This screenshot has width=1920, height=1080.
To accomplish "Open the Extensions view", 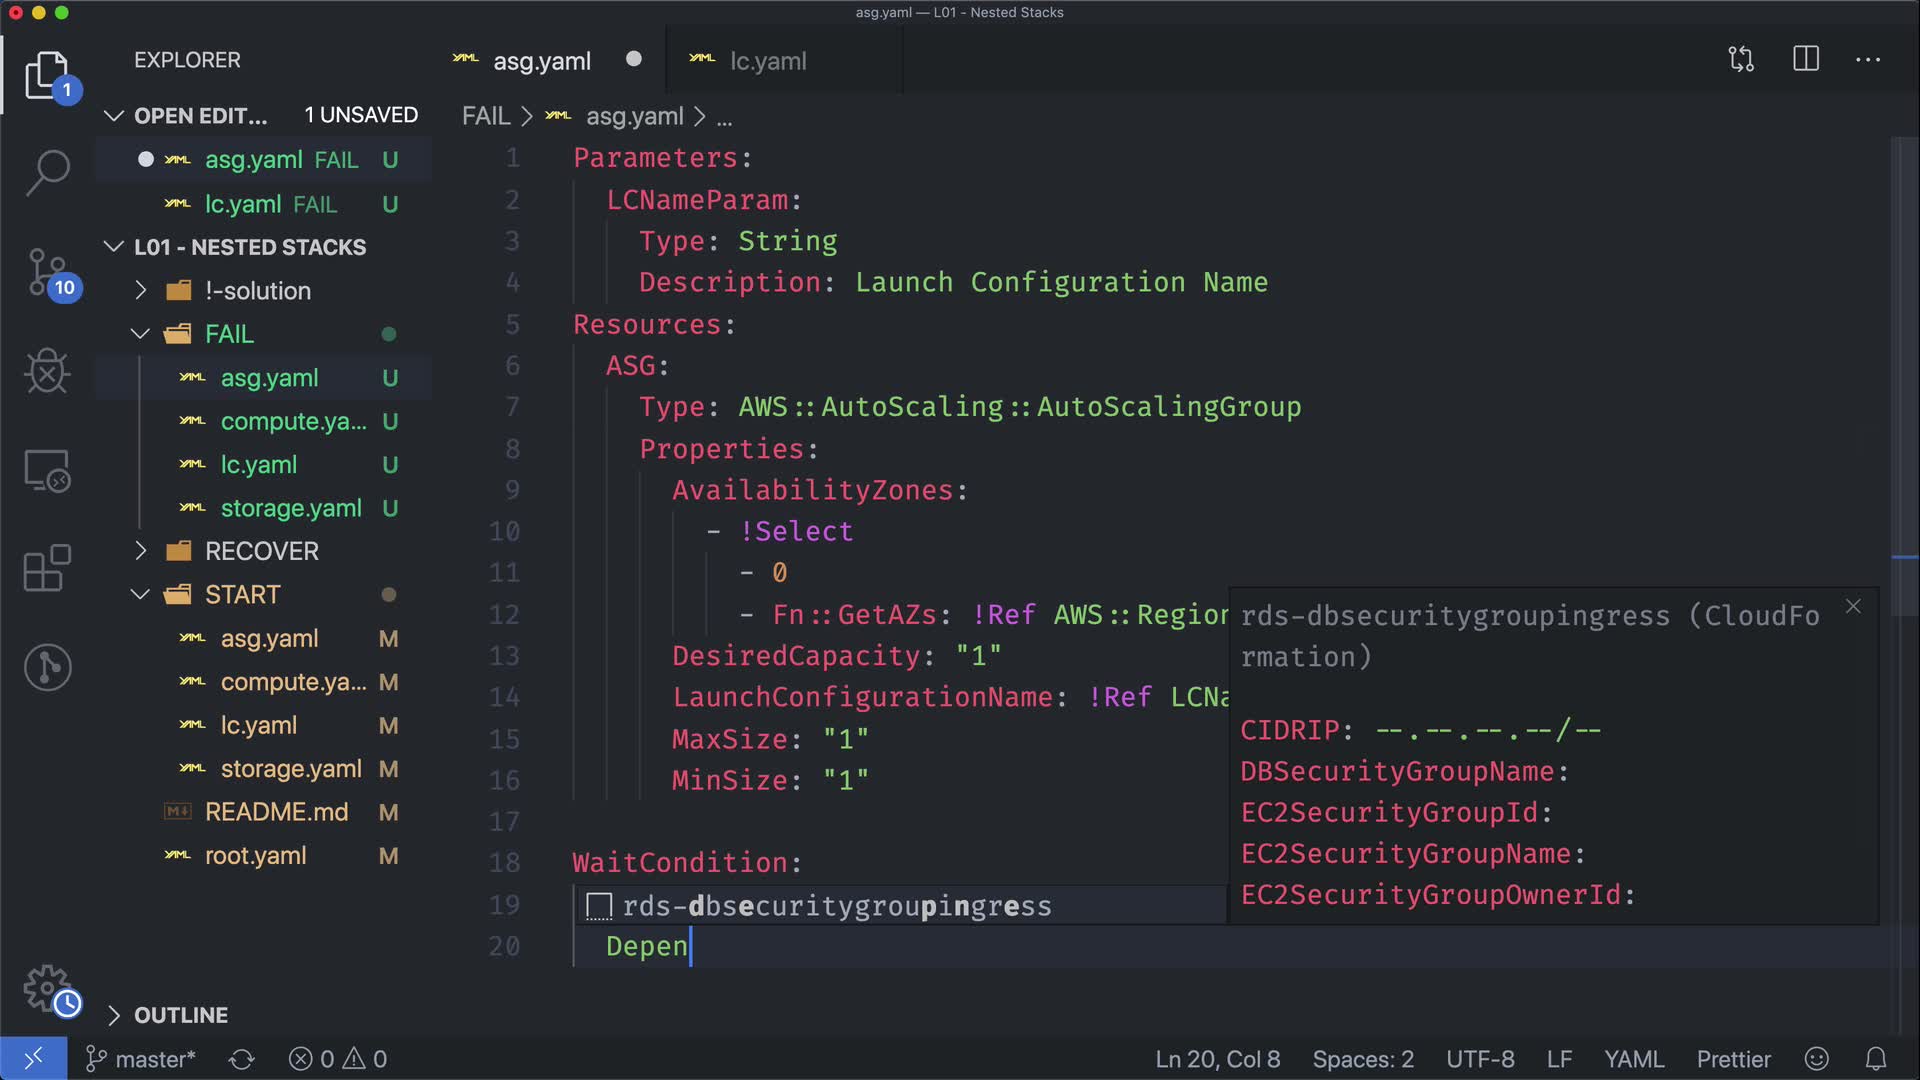I will [x=47, y=568].
